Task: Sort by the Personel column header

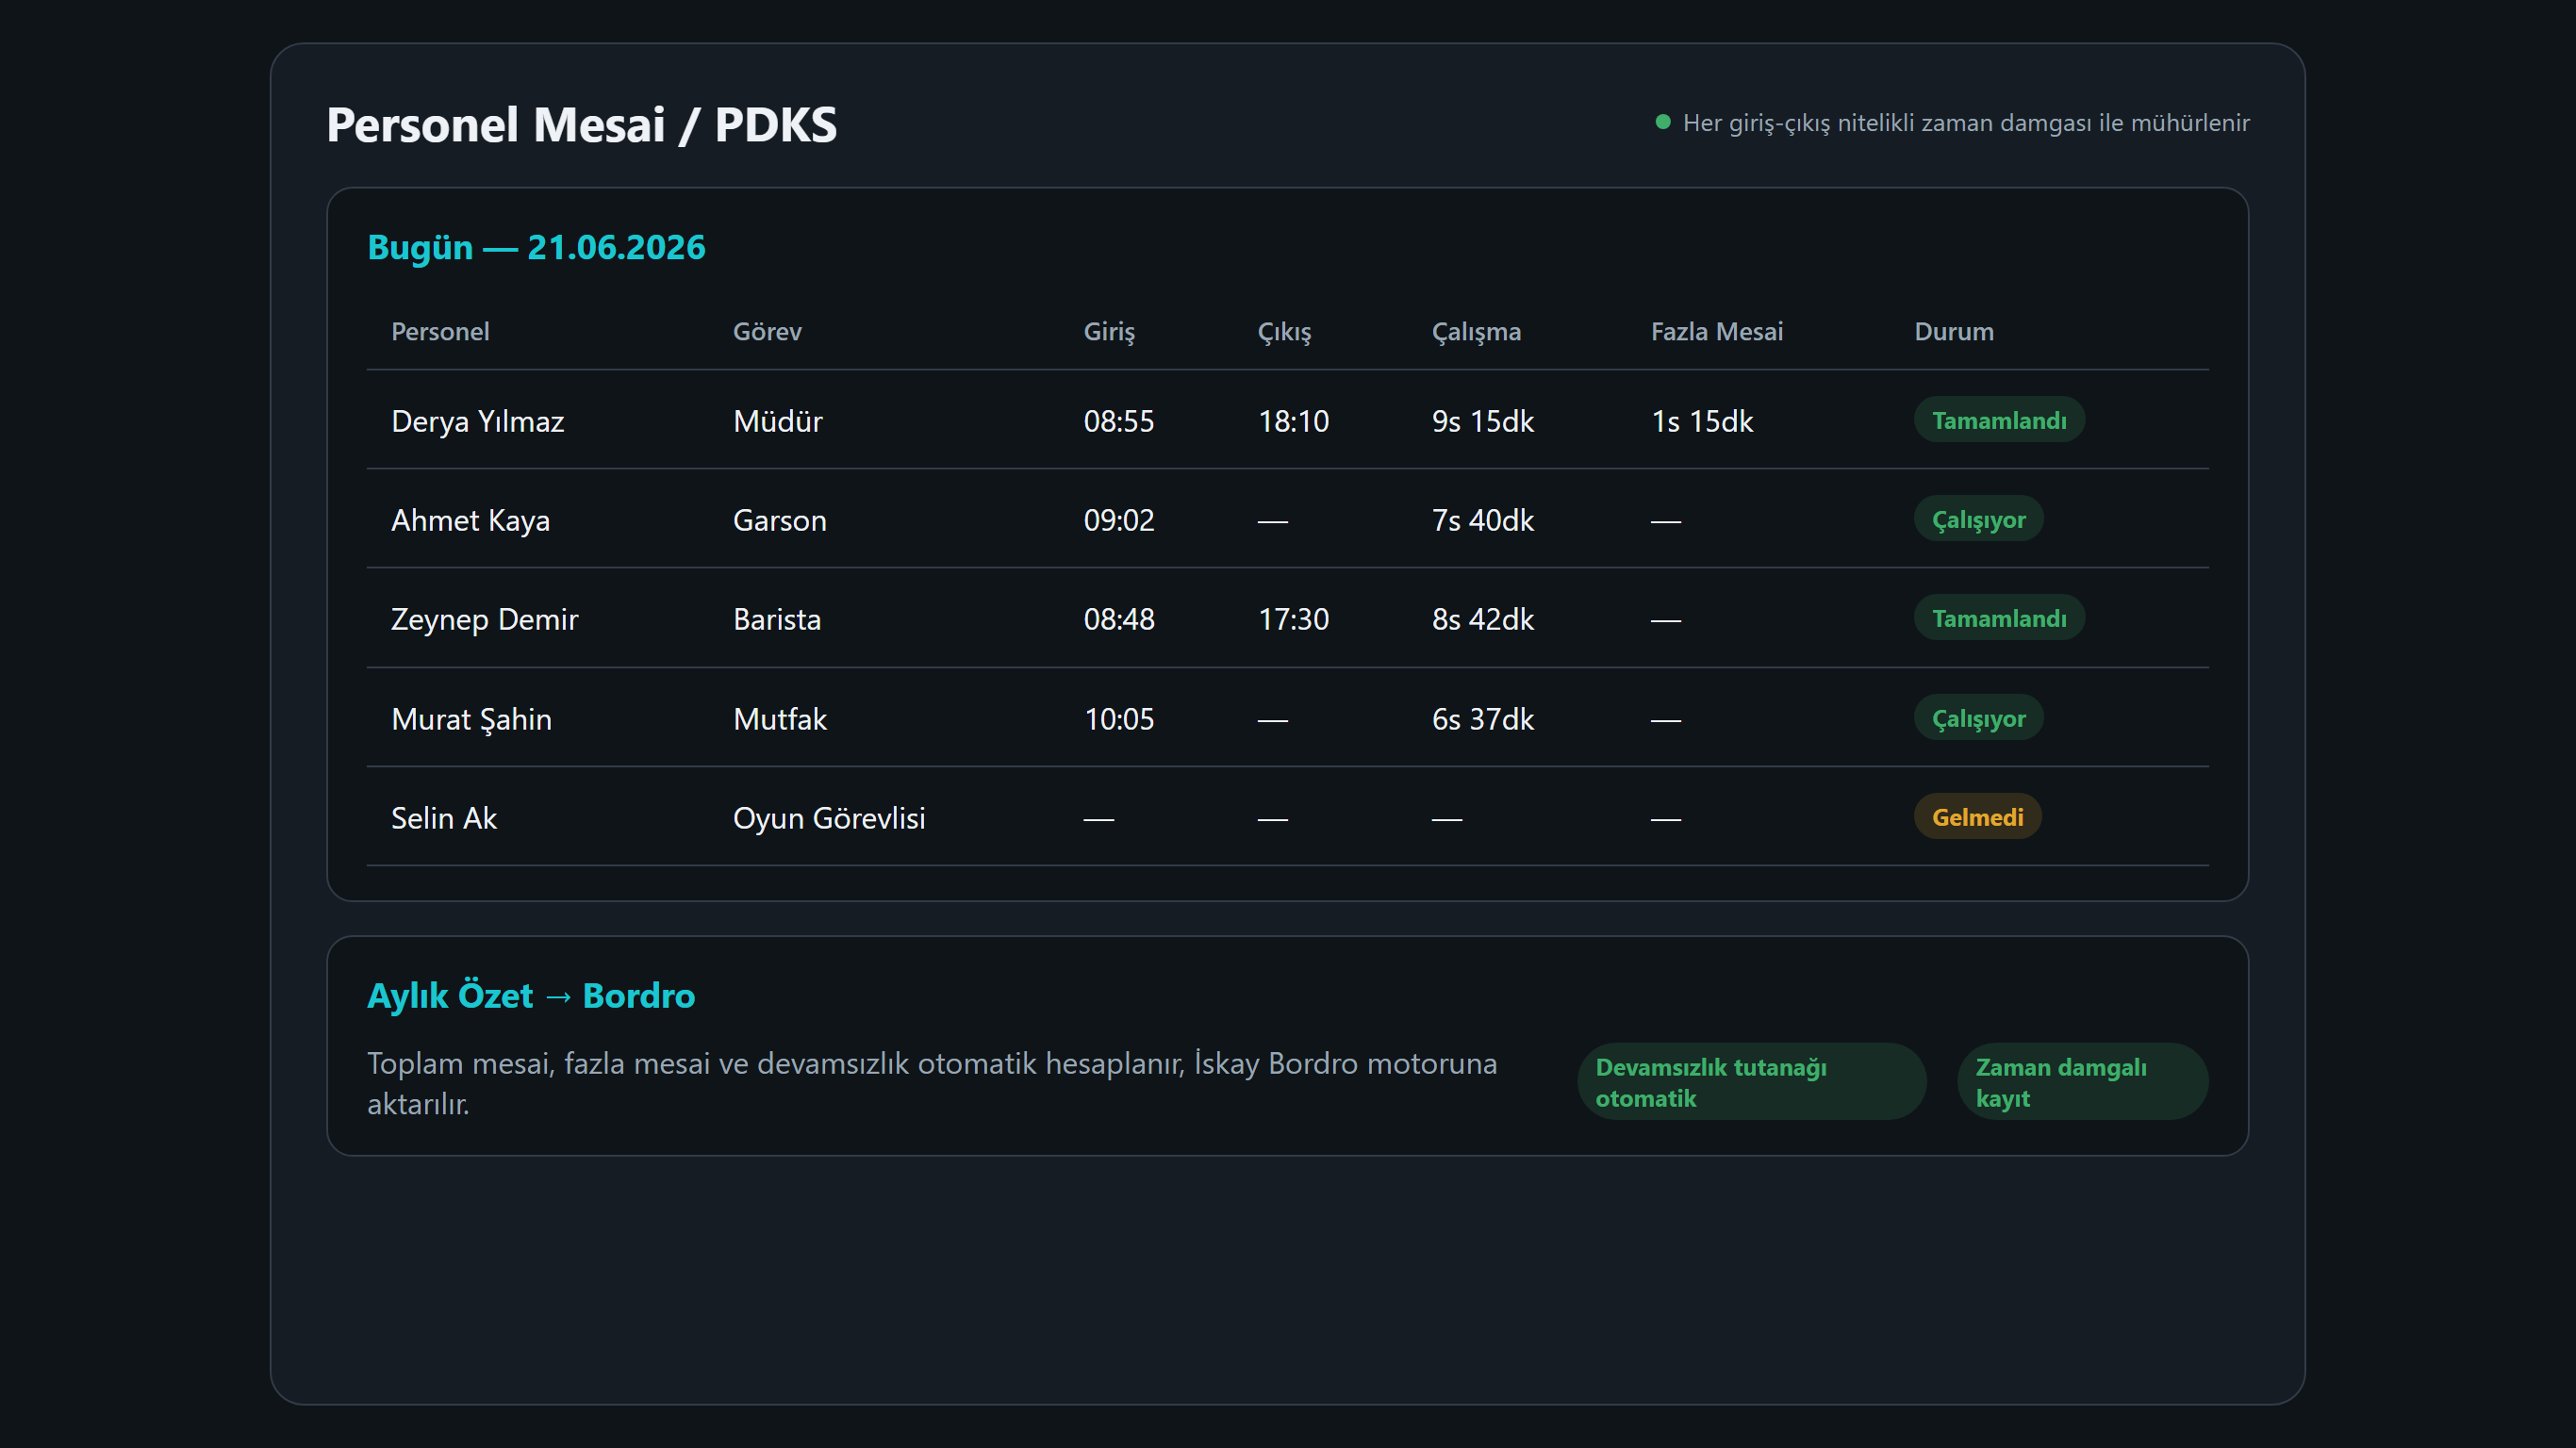Action: point(440,331)
